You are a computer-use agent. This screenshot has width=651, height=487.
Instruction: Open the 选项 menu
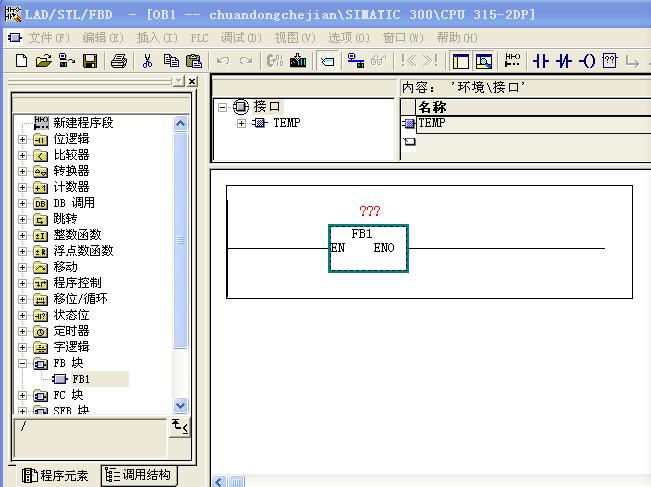(x=348, y=37)
